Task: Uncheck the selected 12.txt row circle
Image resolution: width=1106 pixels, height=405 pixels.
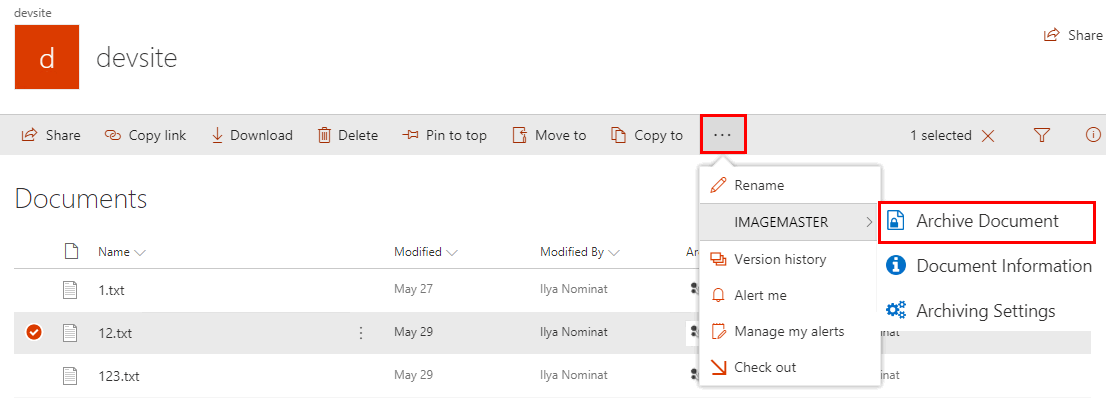Action: tap(33, 332)
